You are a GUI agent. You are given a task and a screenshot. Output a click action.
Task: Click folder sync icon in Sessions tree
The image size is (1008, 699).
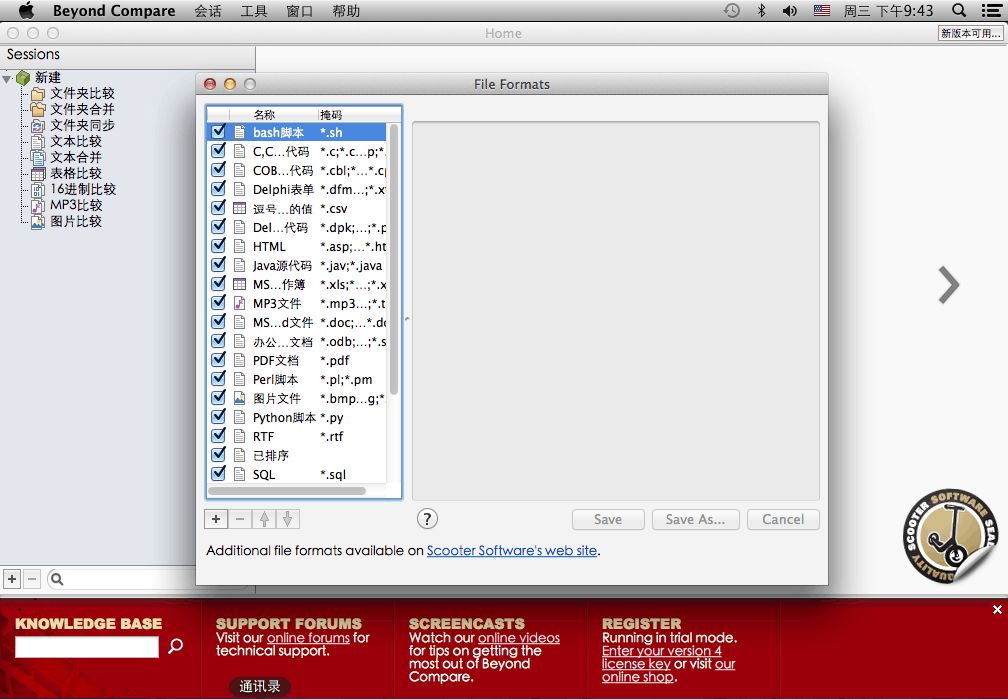click(38, 125)
